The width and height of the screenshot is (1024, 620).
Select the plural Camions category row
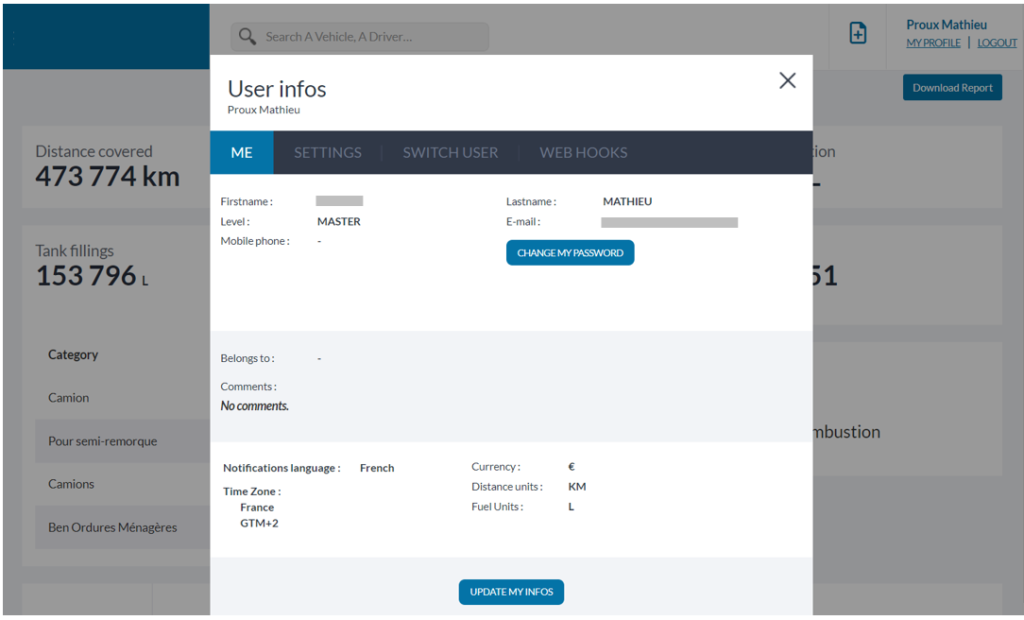point(71,484)
